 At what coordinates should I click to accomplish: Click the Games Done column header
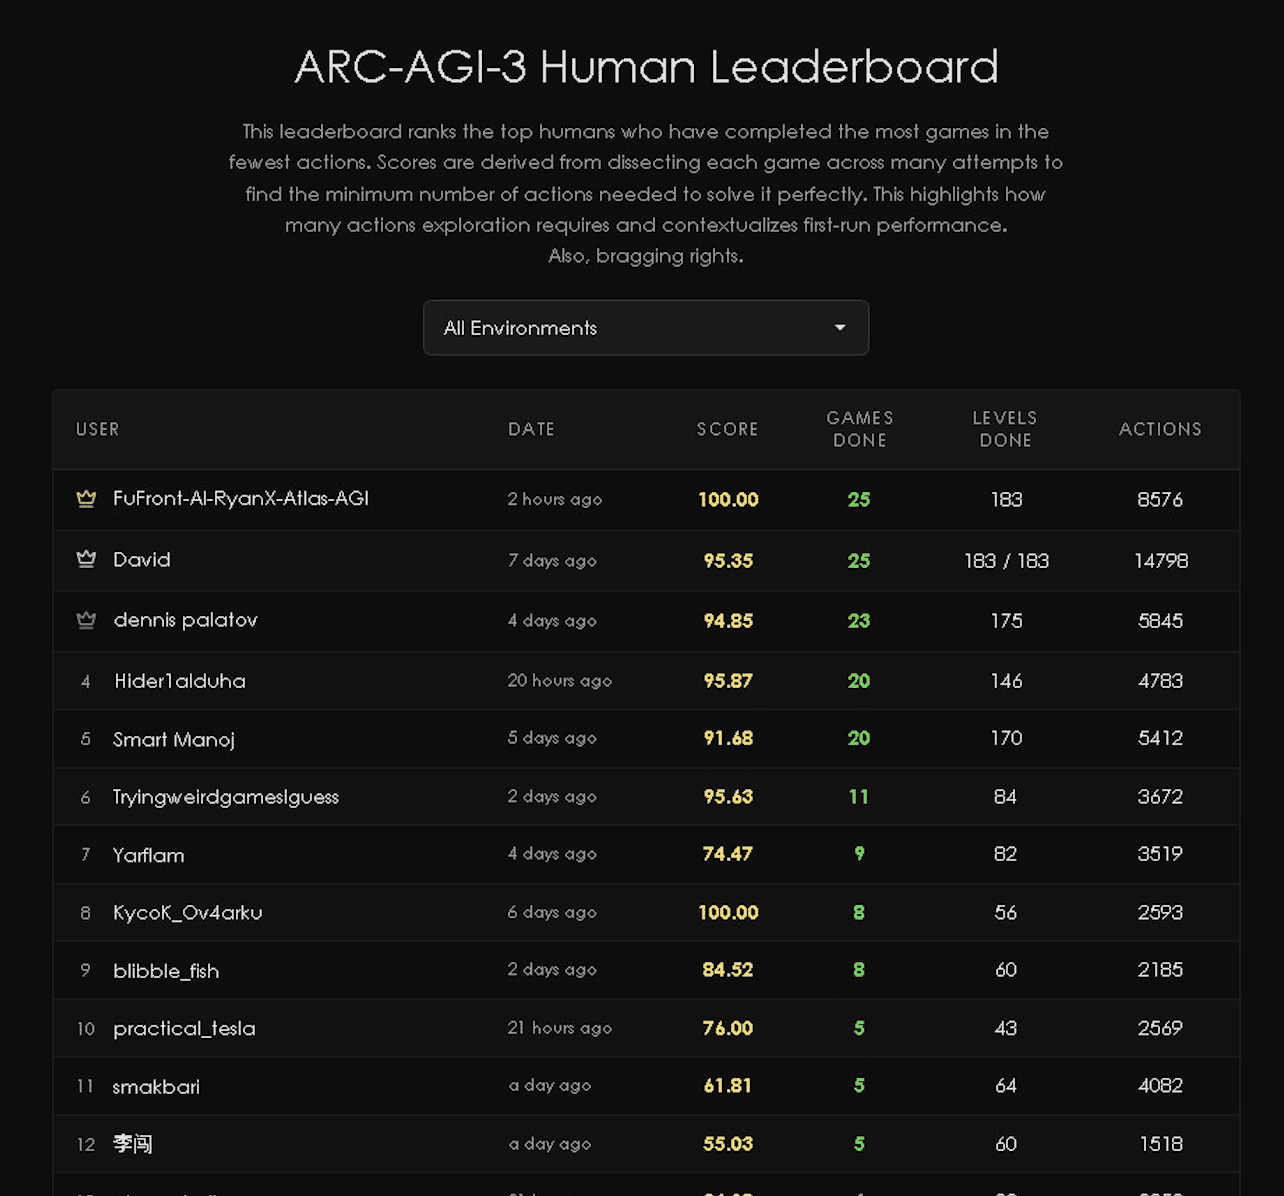click(859, 429)
